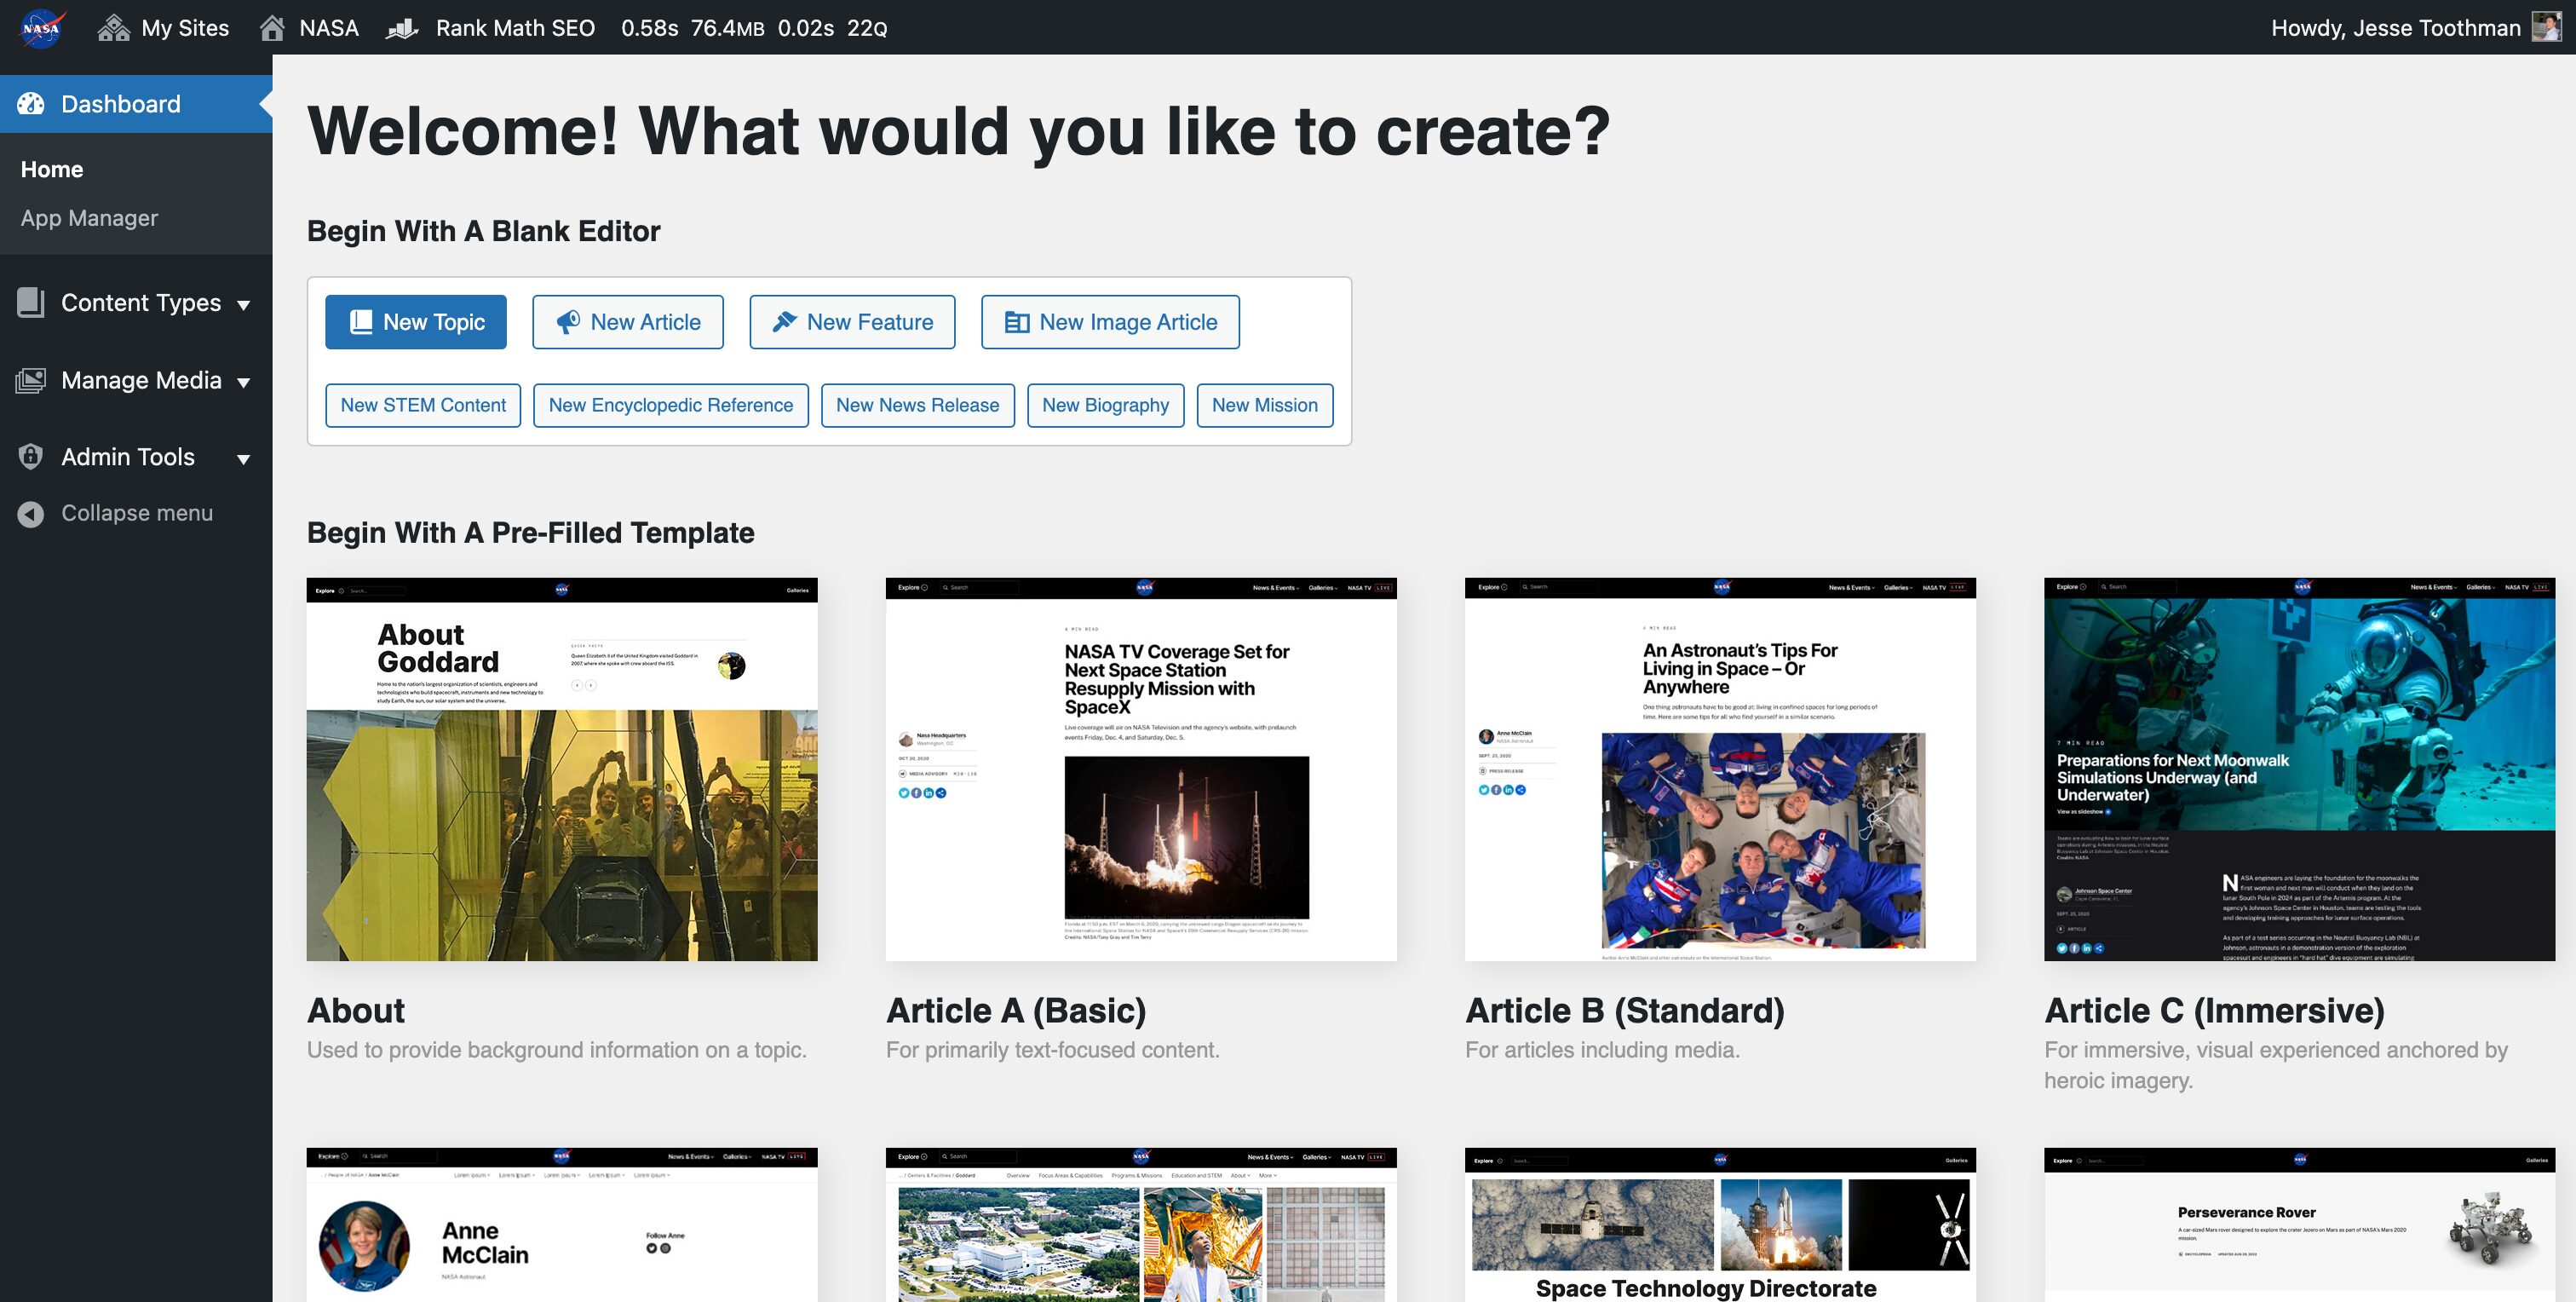Create a New Article
This screenshot has height=1302, width=2576.
[628, 322]
